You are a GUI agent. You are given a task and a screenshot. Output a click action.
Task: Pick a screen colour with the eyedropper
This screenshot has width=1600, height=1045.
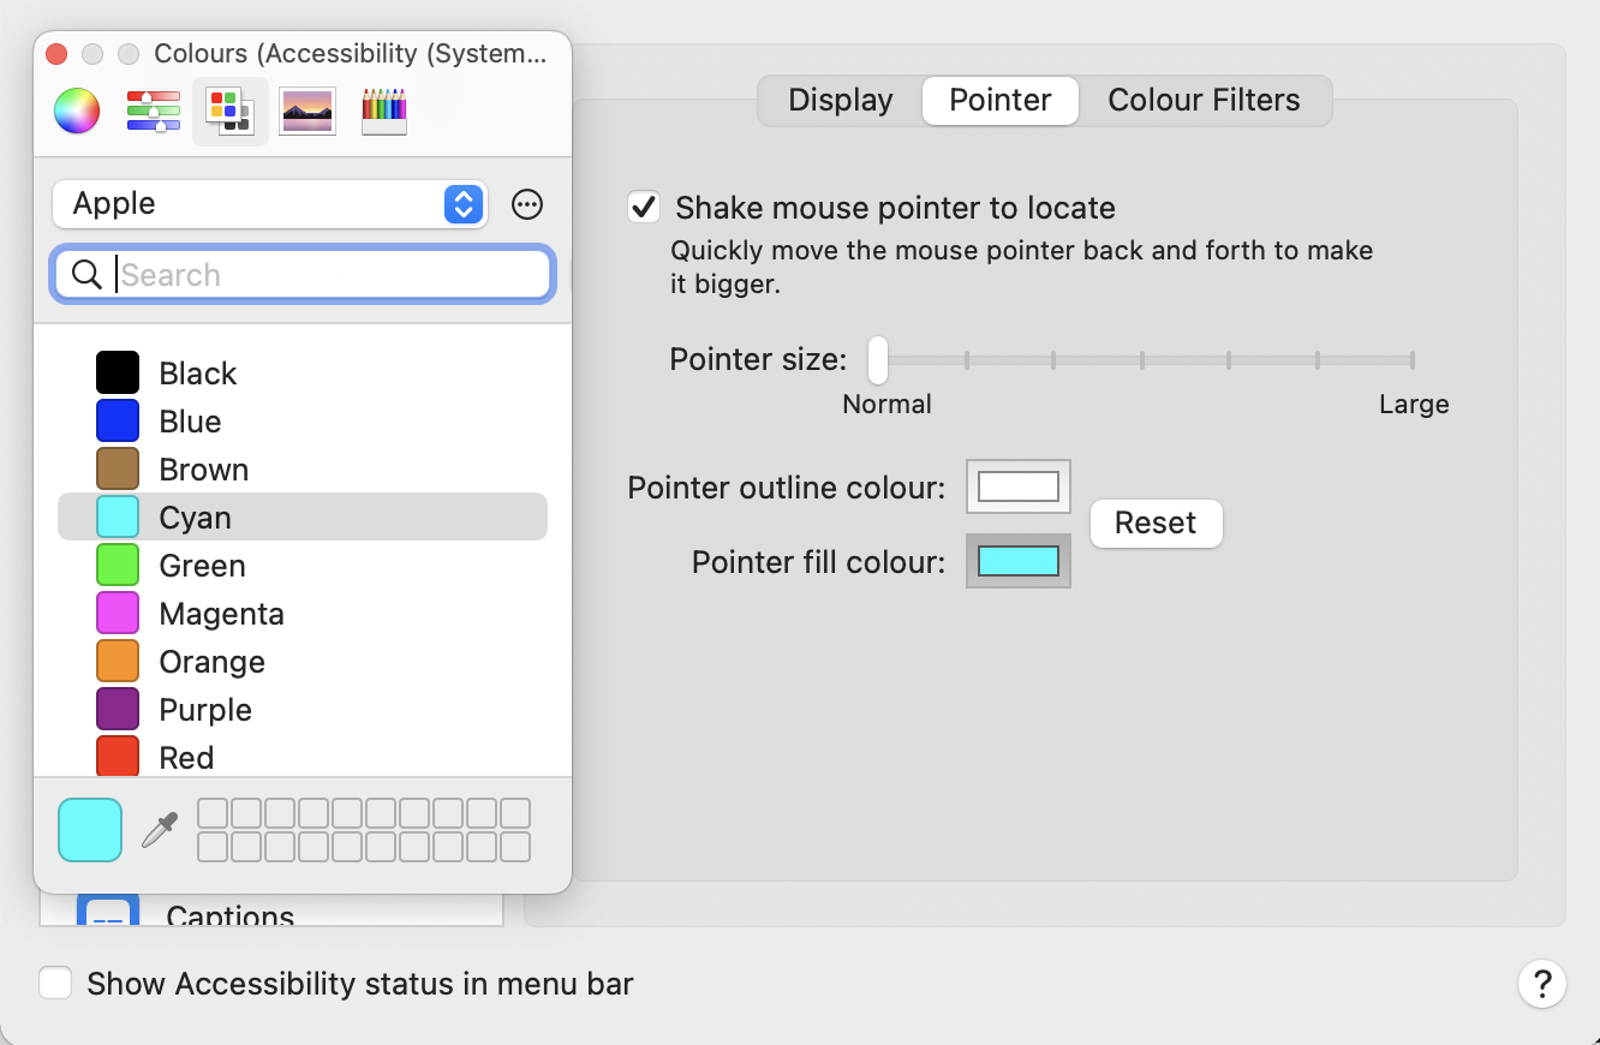click(160, 830)
